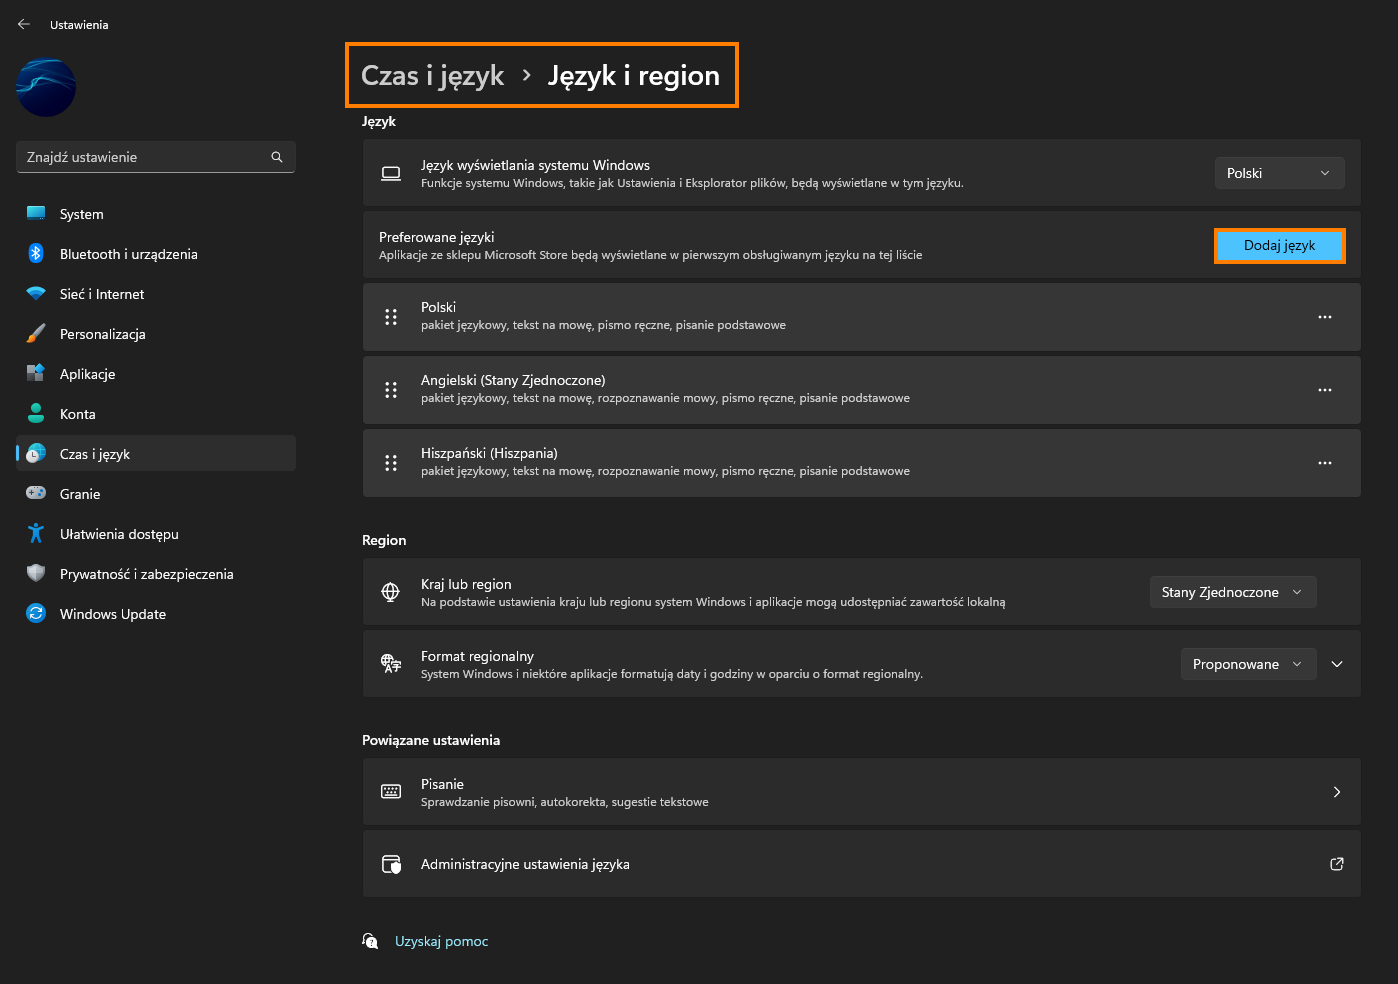Select Prywatność i zabezpieczenia in sidebar
Viewport: 1398px width, 984px height.
[x=156, y=574]
